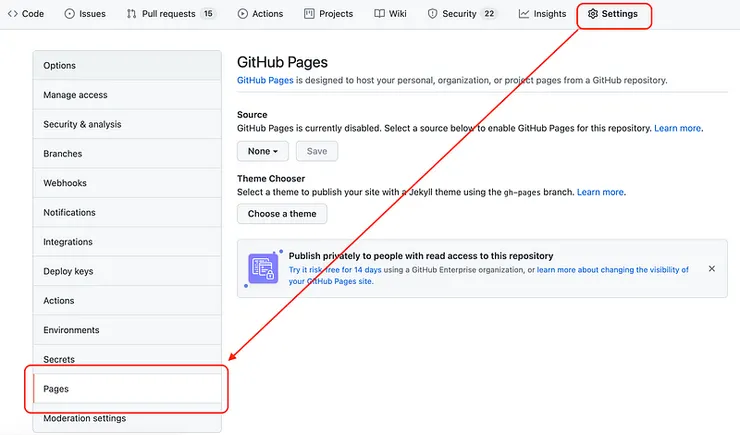Open the Insights tab
The width and height of the screenshot is (740, 435).
(542, 14)
